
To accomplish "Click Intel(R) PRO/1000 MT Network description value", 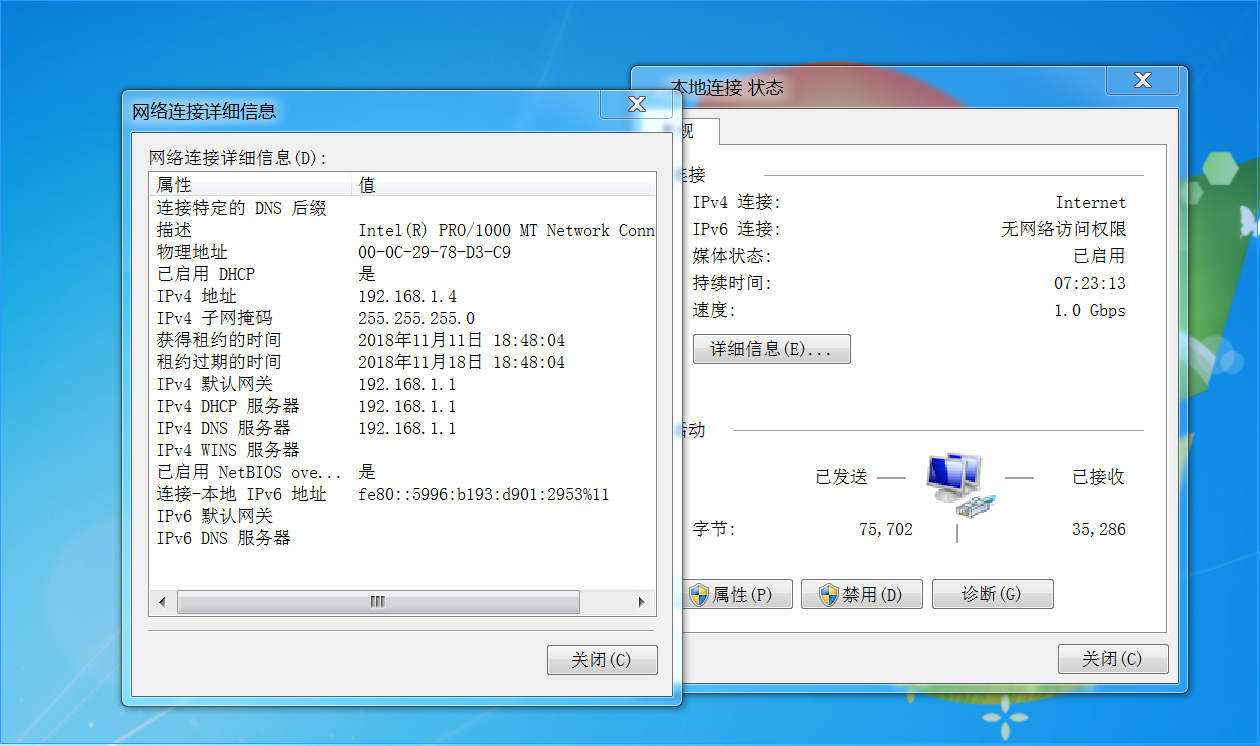I will point(506,230).
